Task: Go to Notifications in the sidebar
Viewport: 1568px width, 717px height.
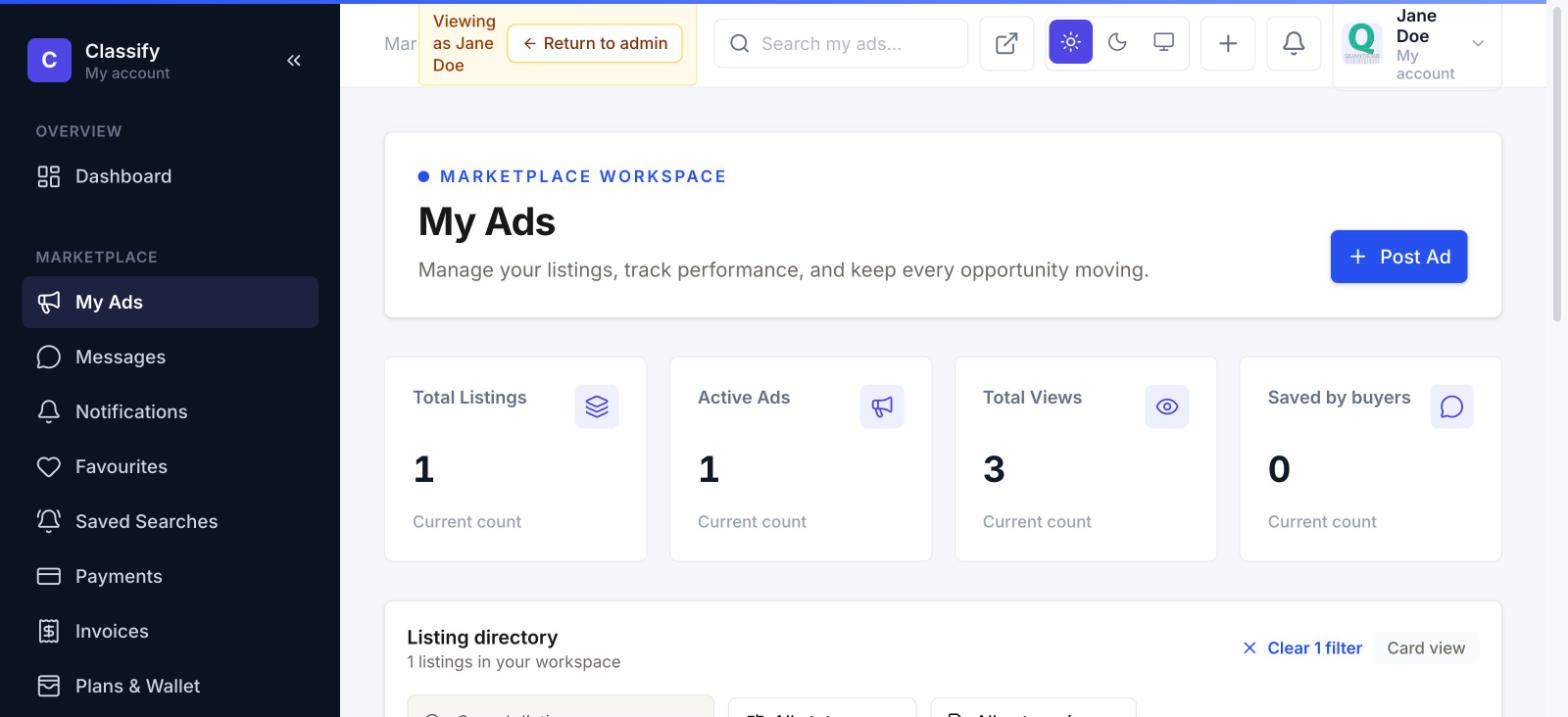Action: [170, 412]
